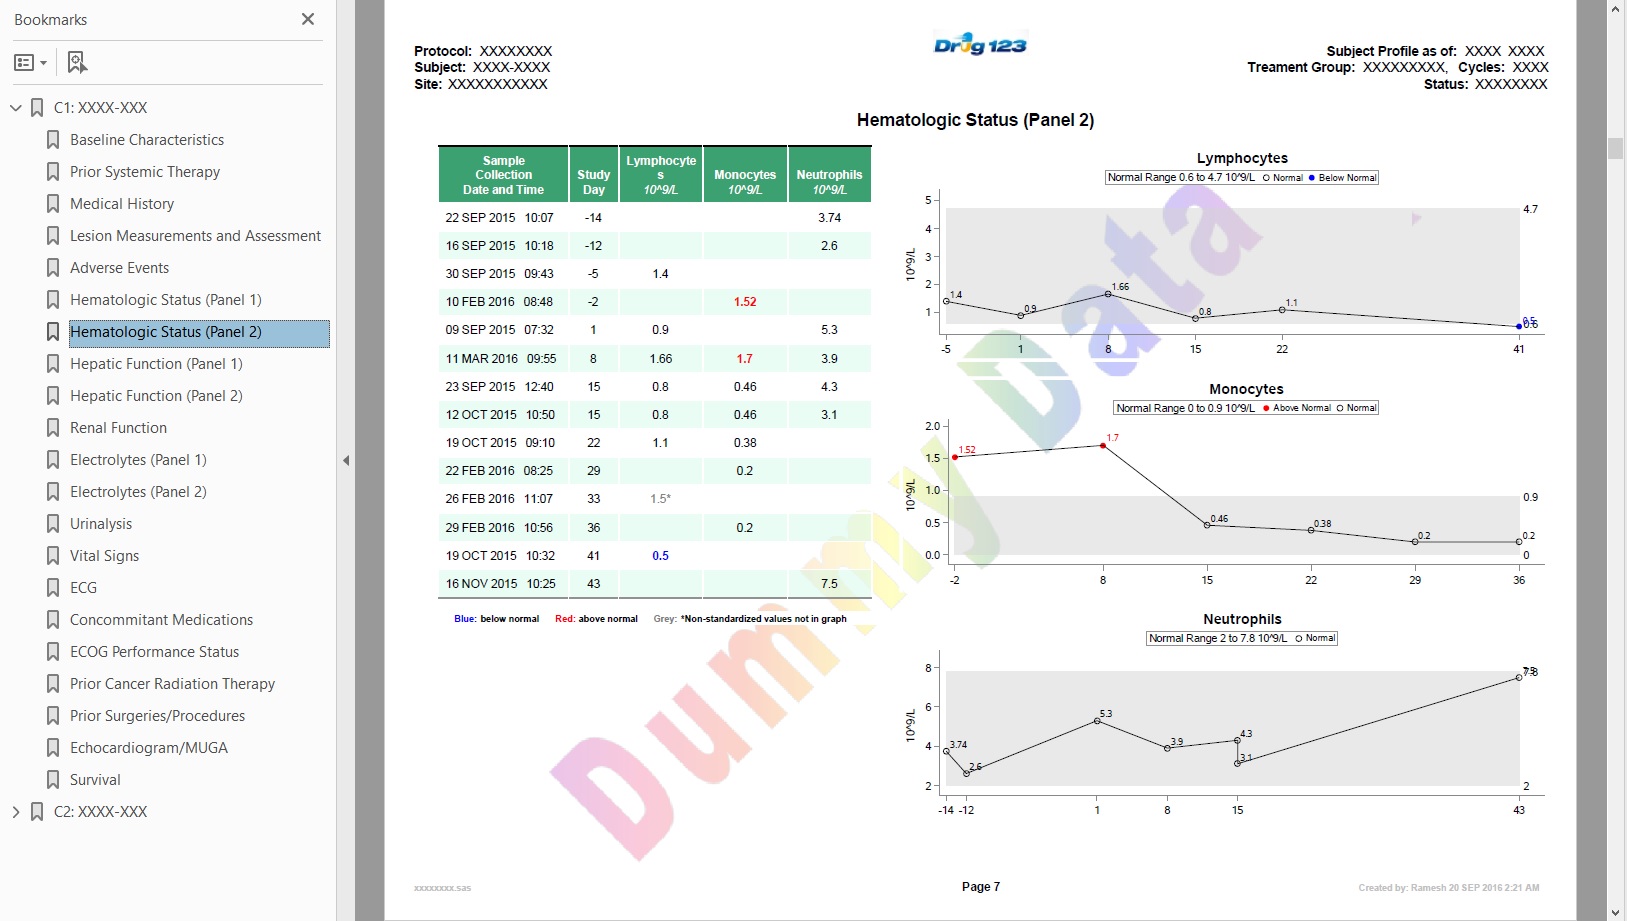Click the vertical scrollbar thumb
Screen dimensions: 1627x921
point(1616,148)
